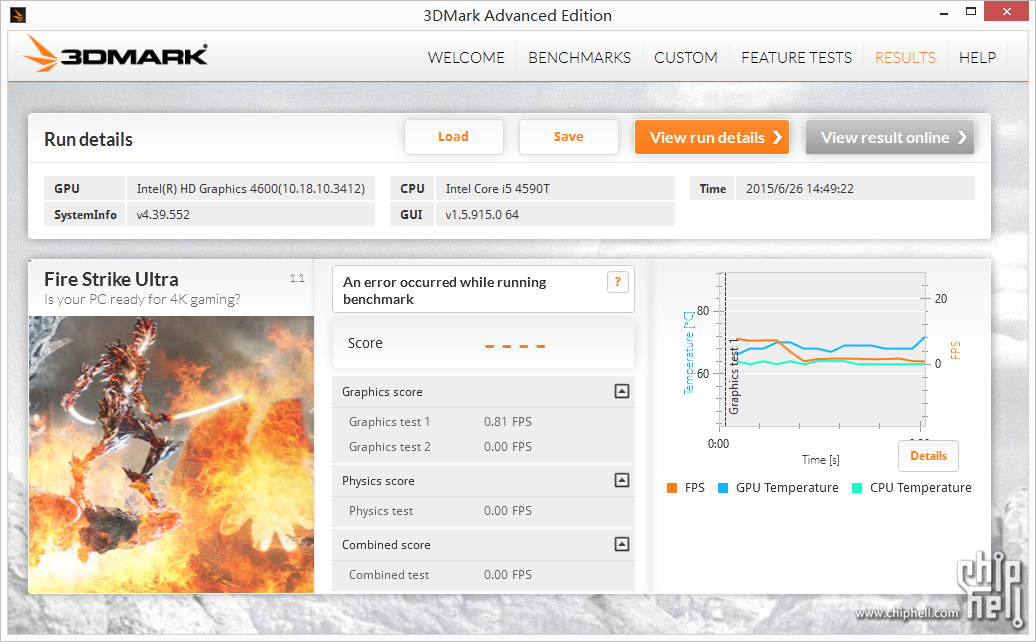Click View result online button

(x=889, y=137)
